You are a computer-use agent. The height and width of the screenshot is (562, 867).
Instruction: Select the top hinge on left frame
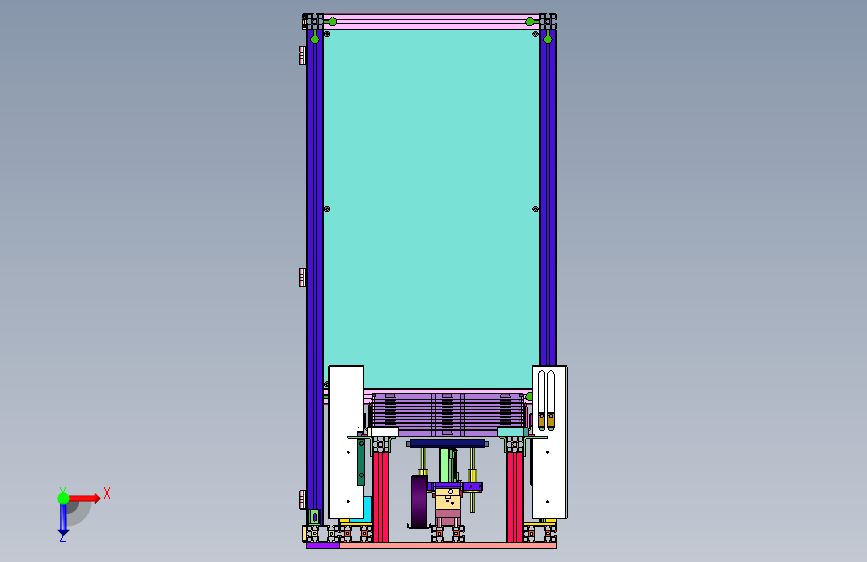point(302,55)
